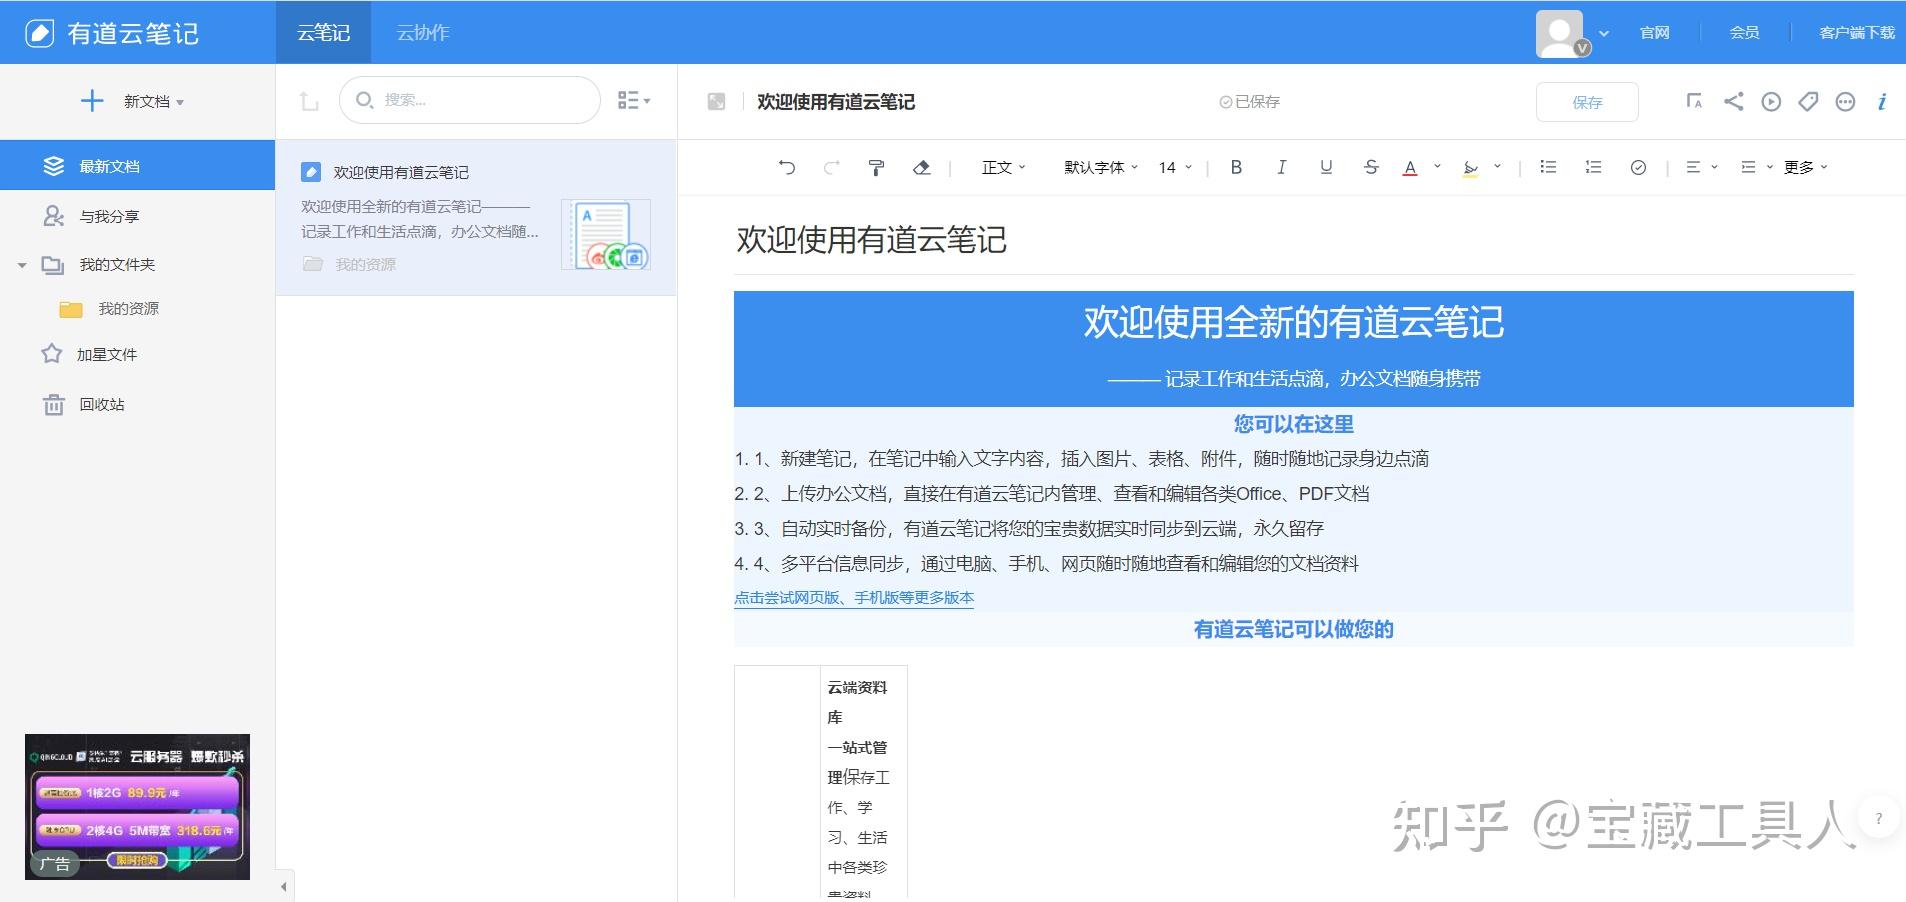
Task: Click the play presentation icon
Action: pyautogui.click(x=1771, y=101)
